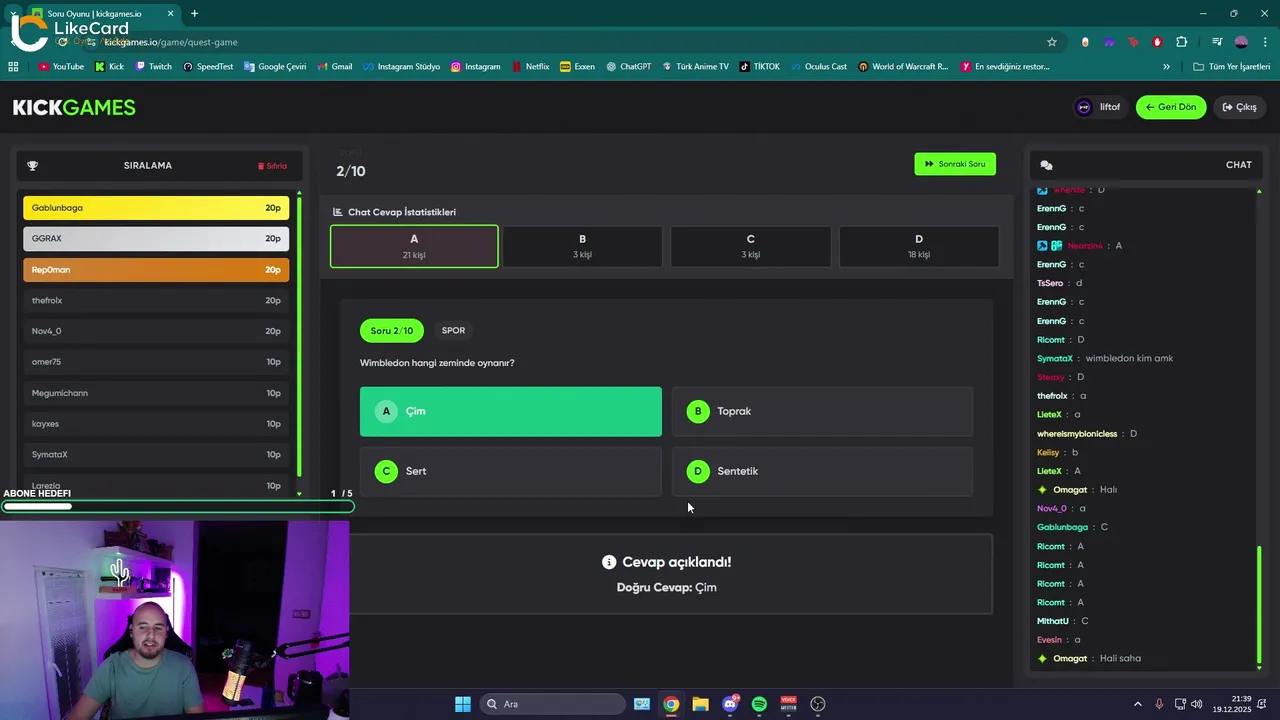Open Kick bookmark
The height and width of the screenshot is (720, 1280).
pos(109,67)
